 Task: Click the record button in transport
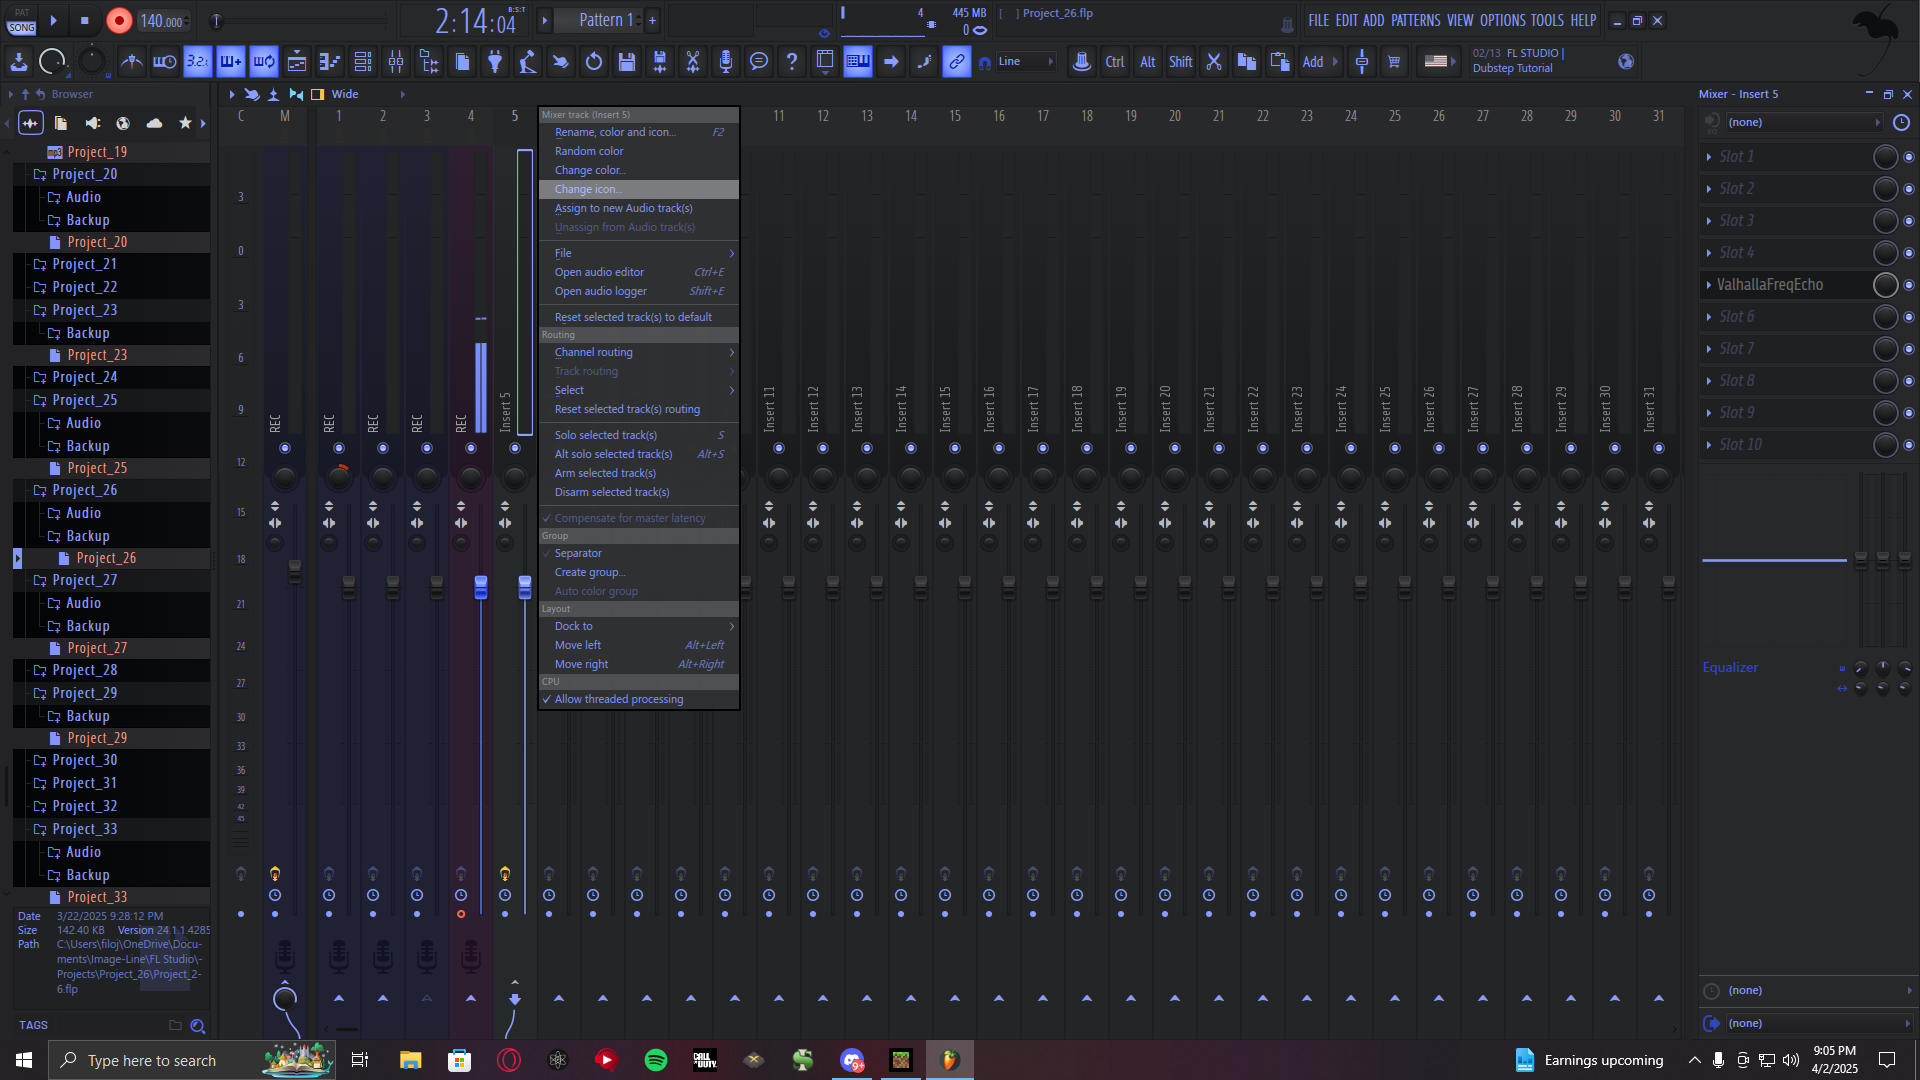point(119,21)
